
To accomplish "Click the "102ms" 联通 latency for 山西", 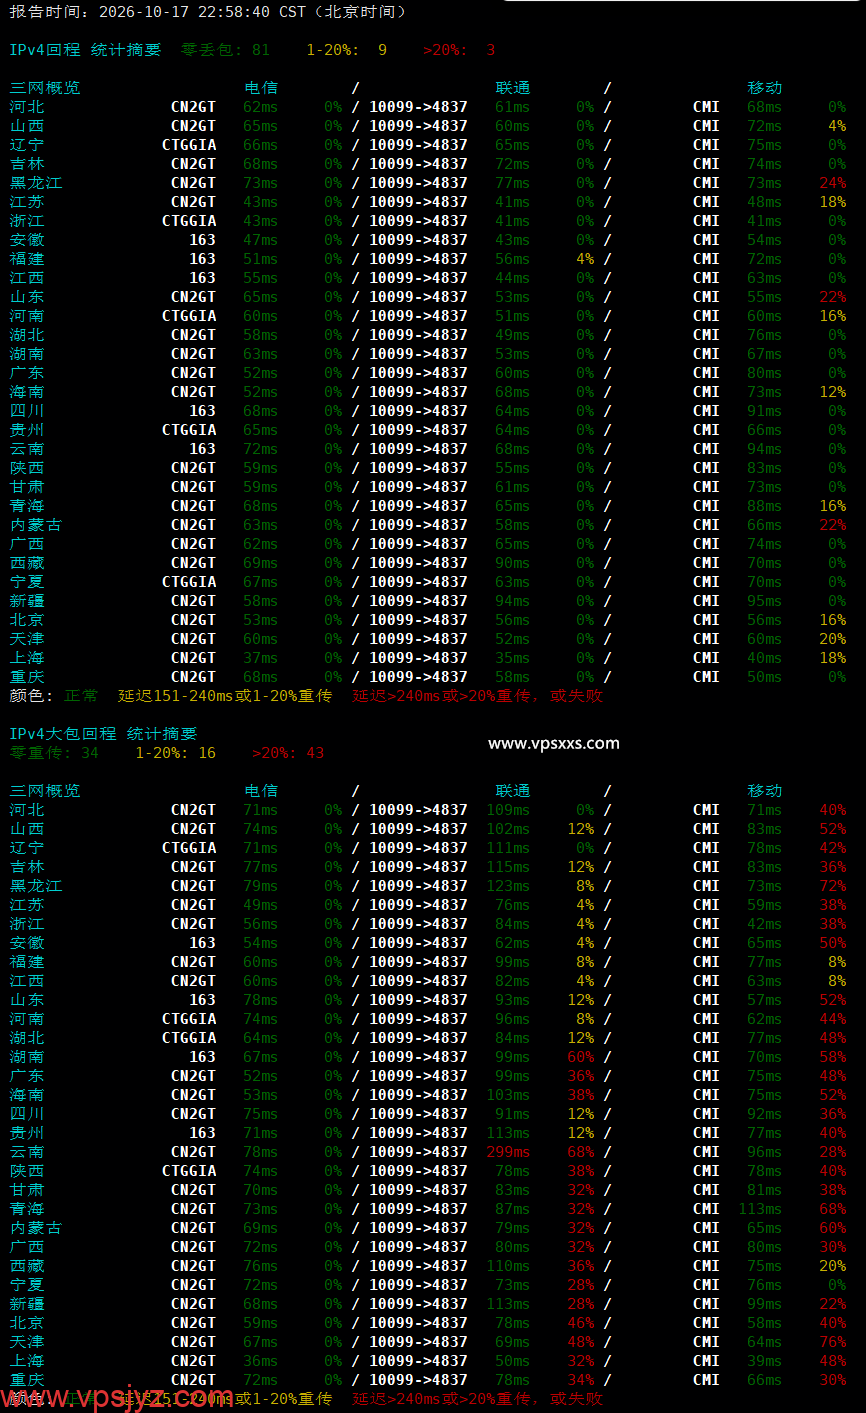I will coord(508,829).
